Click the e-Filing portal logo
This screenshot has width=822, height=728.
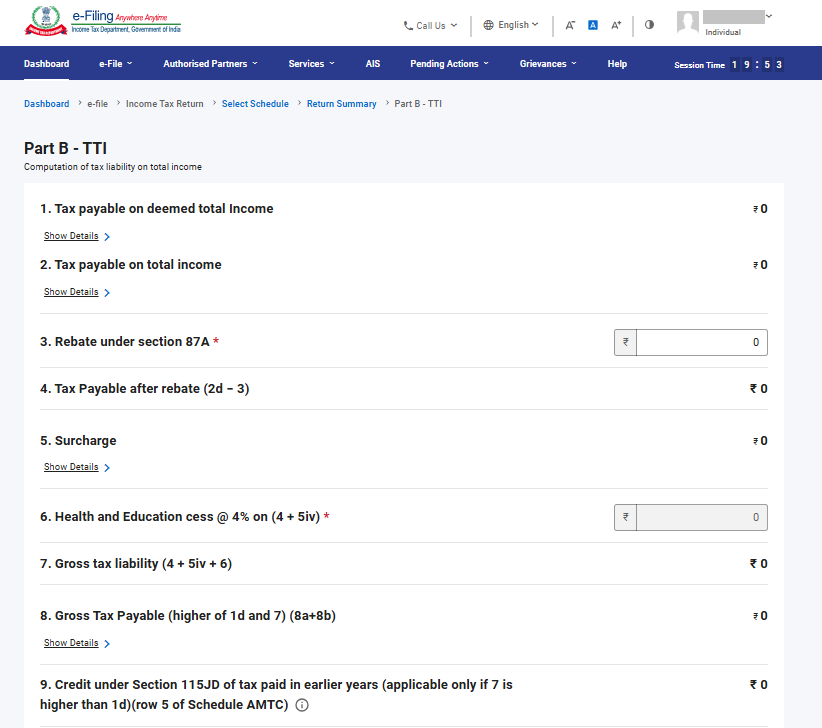(103, 21)
